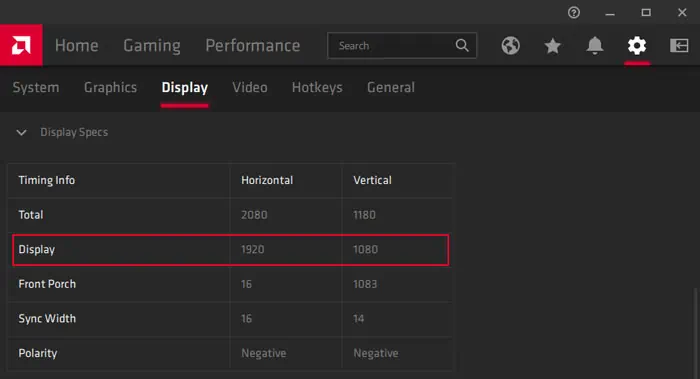Select the Polarity row label
The height and width of the screenshot is (379, 700).
coord(38,353)
